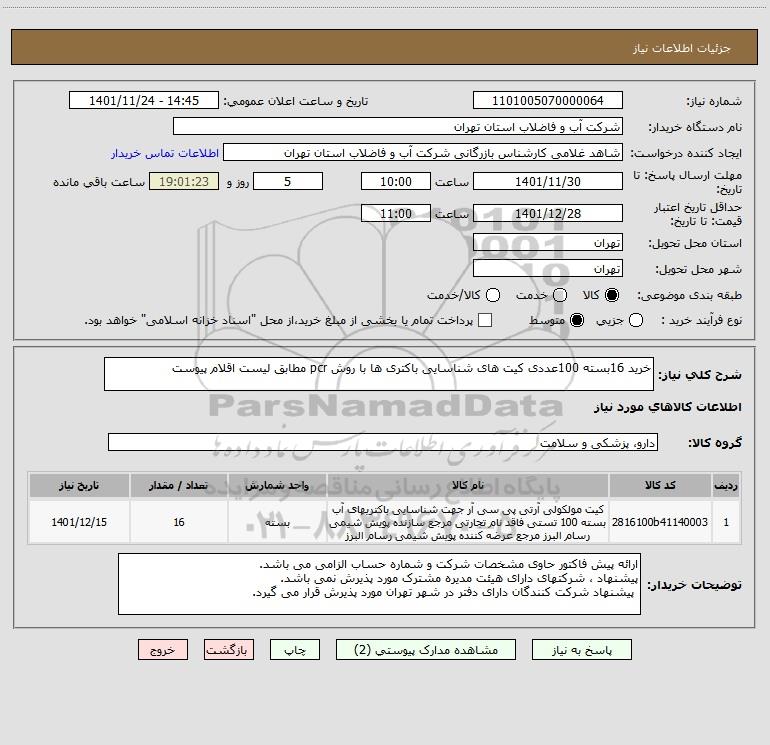Click the validity time field 11:00
Viewport: 770px width, 745px height.
click(x=396, y=213)
